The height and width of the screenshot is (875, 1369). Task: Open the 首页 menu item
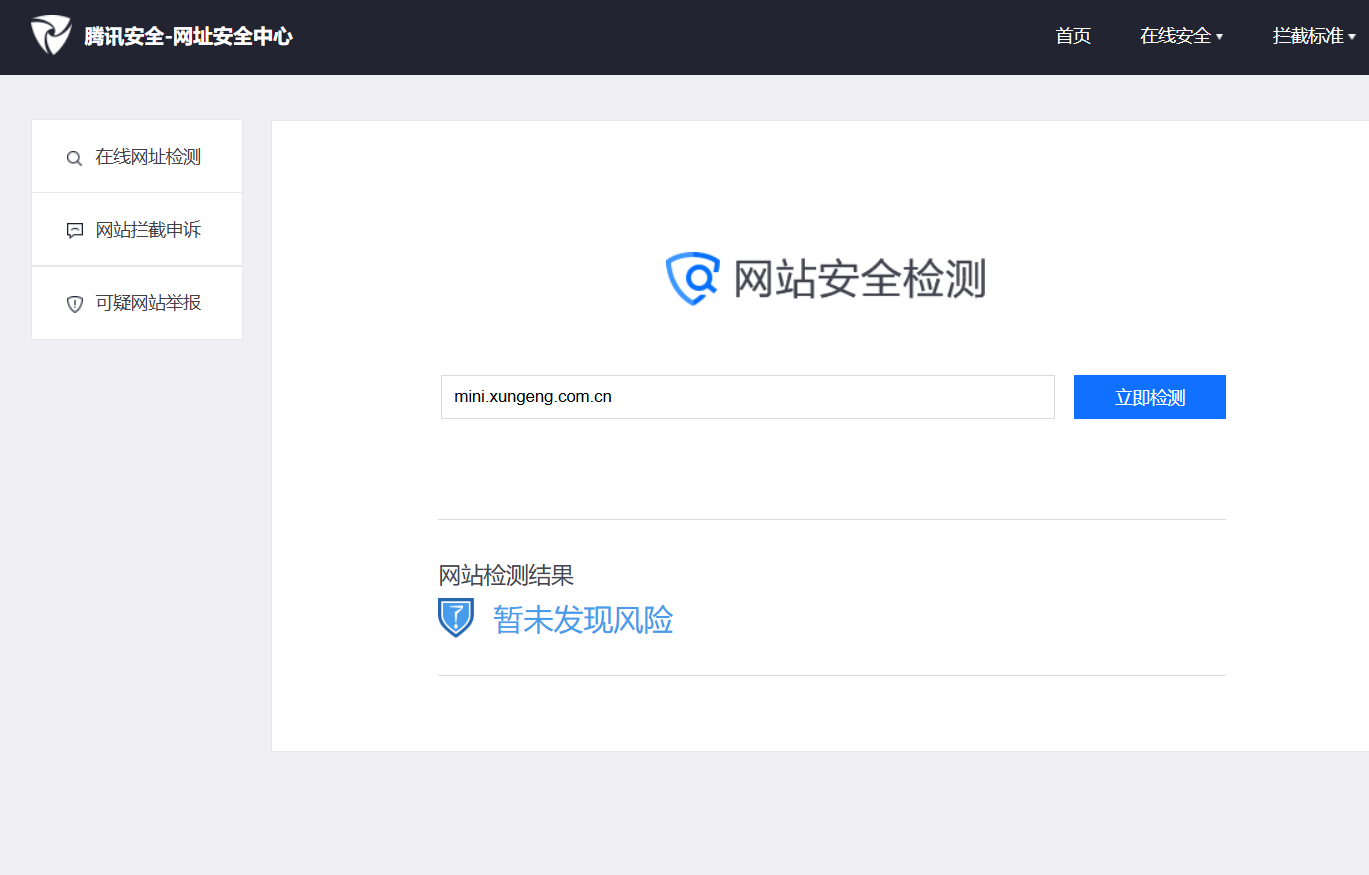1073,36
